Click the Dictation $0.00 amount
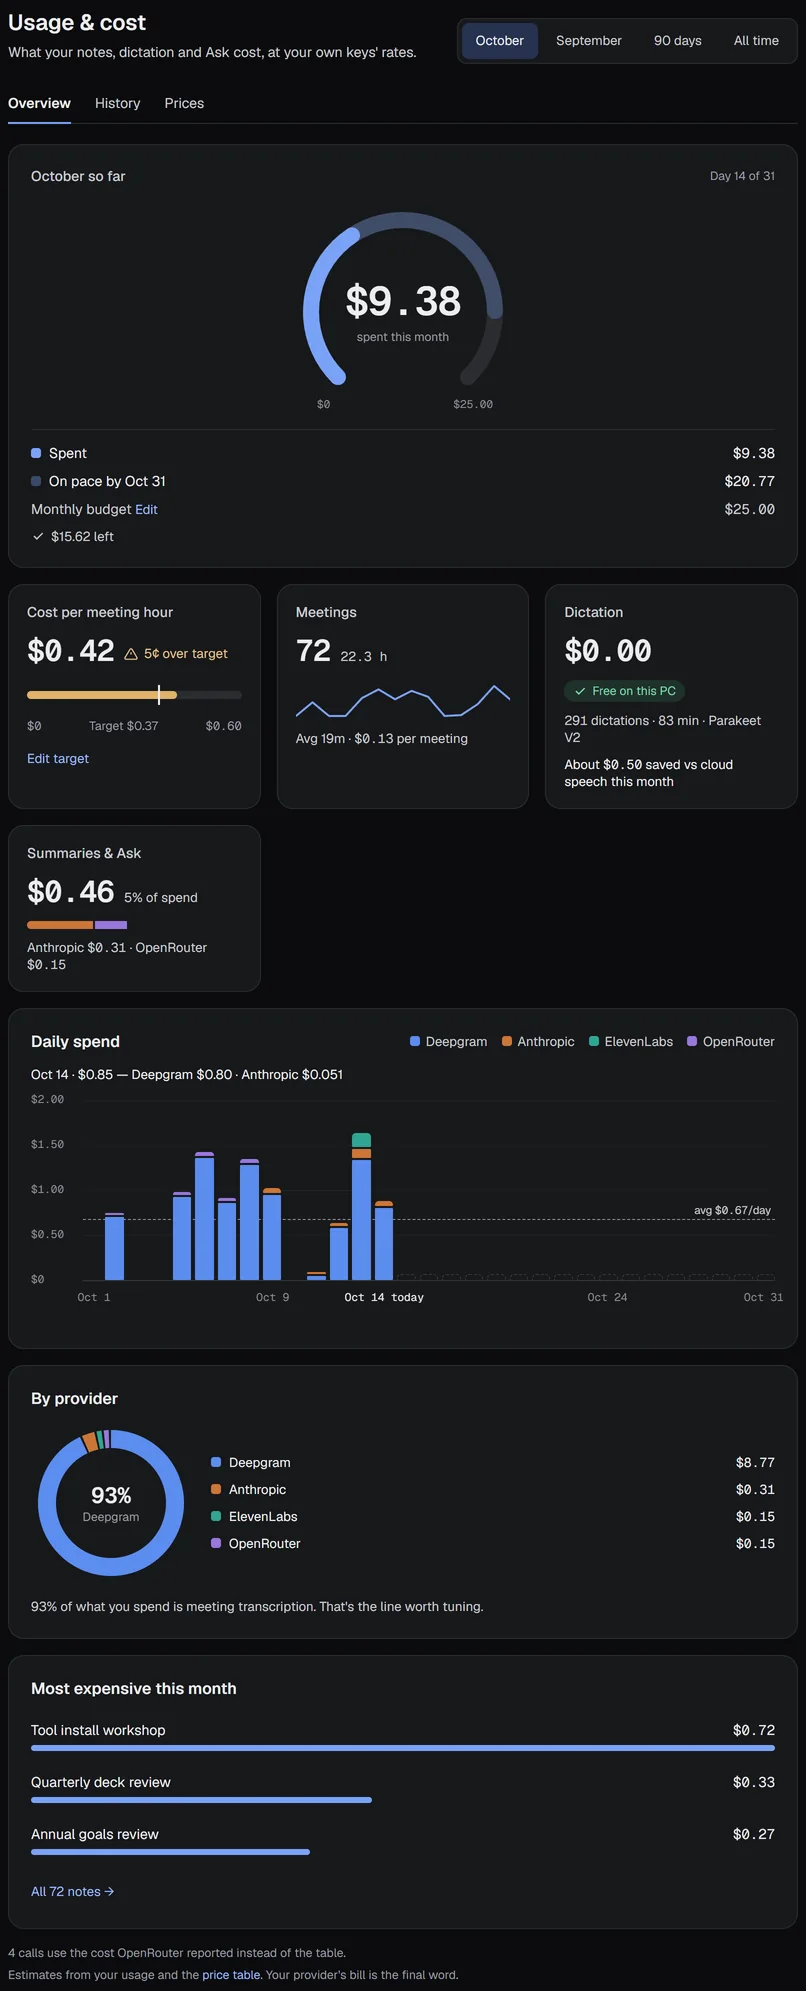 click(x=608, y=651)
